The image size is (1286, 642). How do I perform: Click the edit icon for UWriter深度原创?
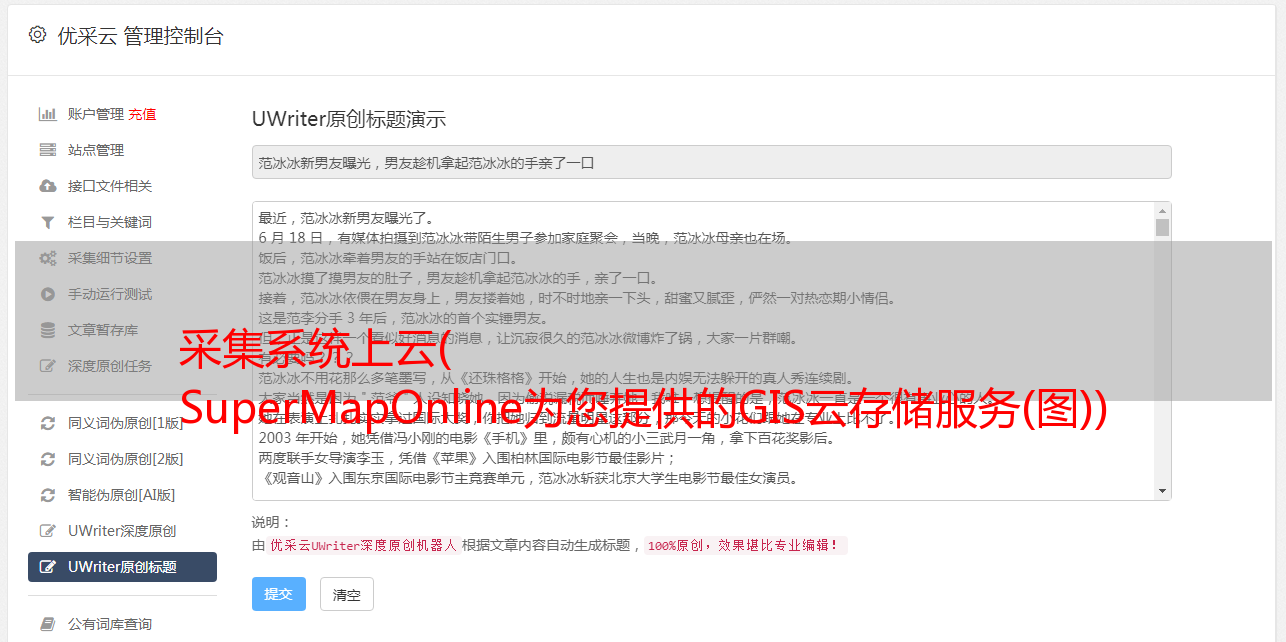pyautogui.click(x=47, y=531)
